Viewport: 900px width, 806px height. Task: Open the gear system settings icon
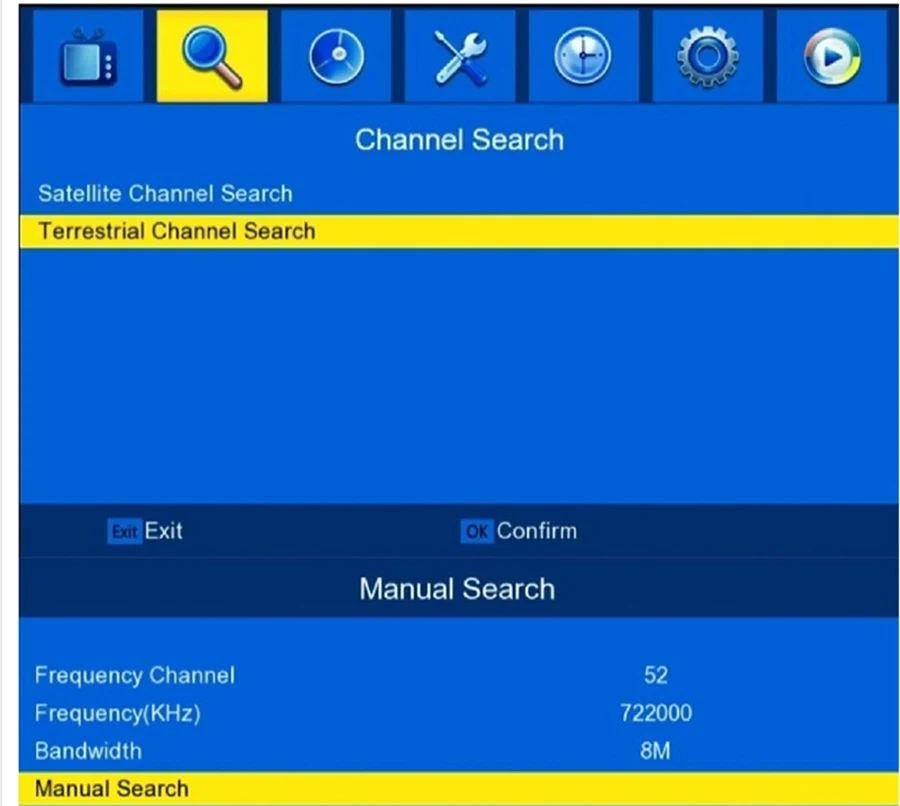point(708,56)
